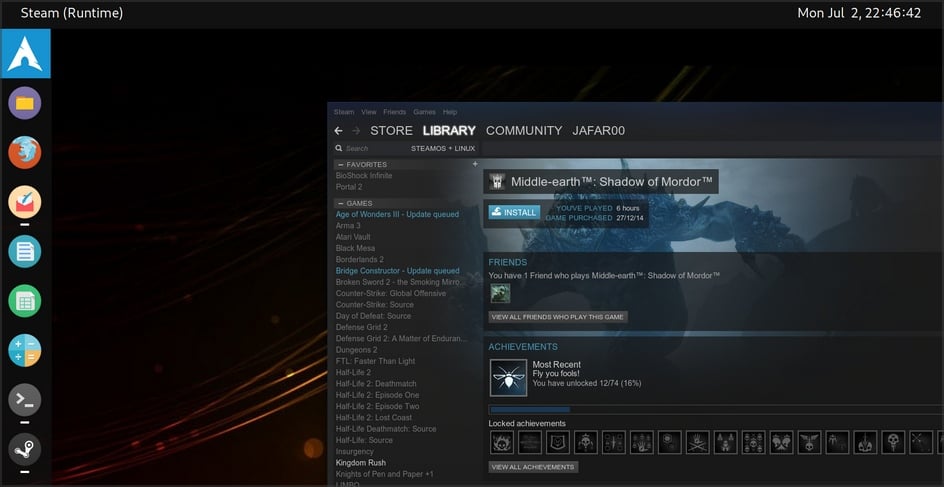This screenshot has width=944, height=487.
Task: Select Age of Wonders III - Update queued
Action: [397, 214]
